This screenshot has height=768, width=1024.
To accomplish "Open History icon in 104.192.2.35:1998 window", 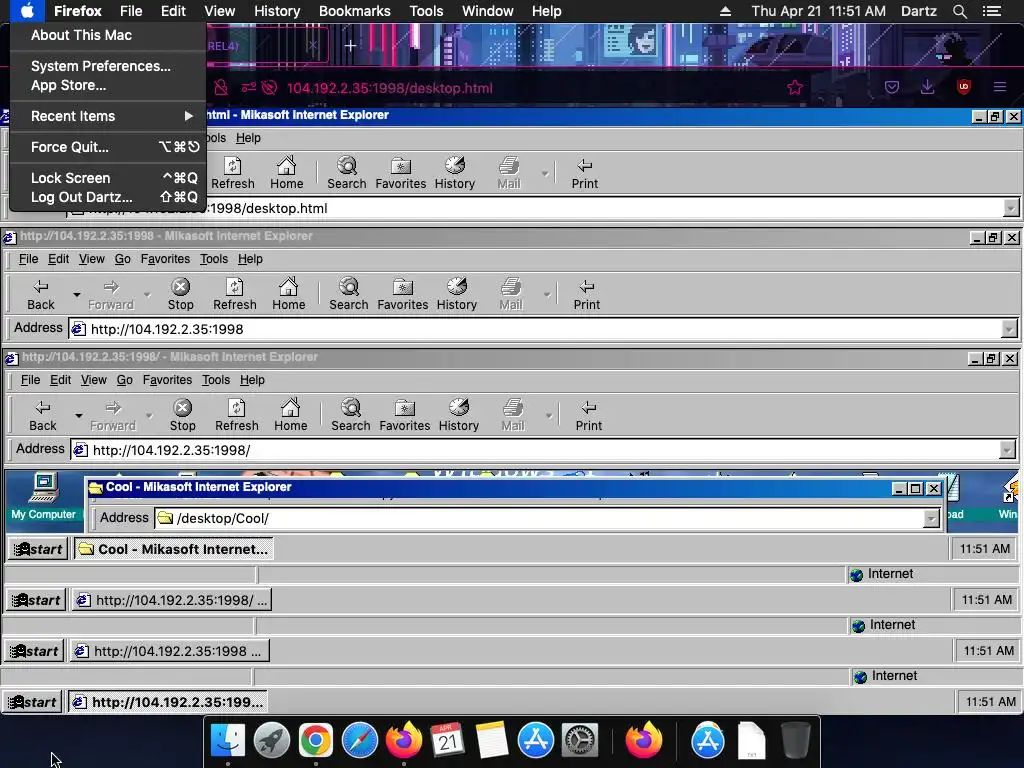I will point(456,295).
